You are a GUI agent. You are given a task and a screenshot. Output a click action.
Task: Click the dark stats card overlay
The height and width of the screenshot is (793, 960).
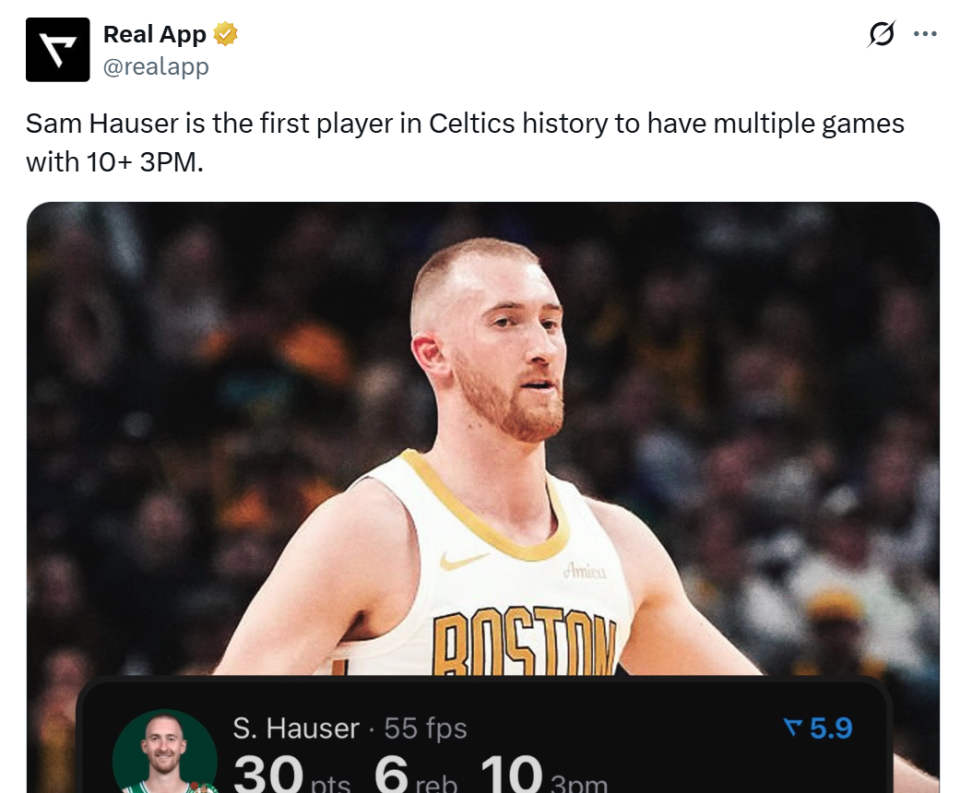click(x=484, y=735)
